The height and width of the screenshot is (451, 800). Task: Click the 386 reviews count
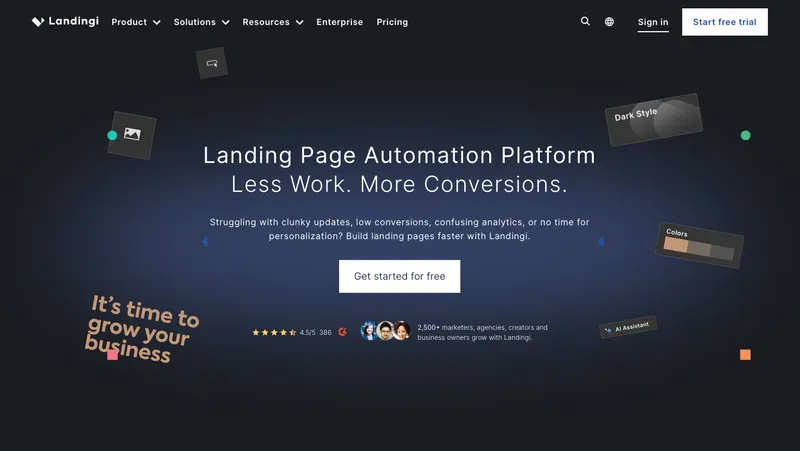tap(326, 333)
